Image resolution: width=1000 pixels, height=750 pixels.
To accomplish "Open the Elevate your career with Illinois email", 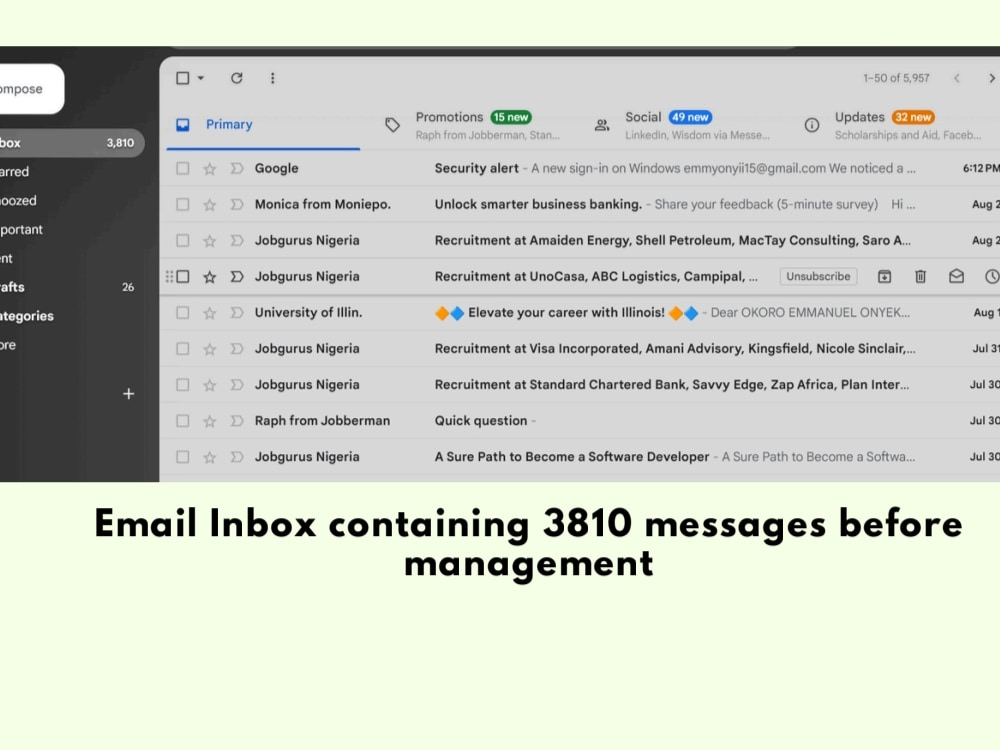I will click(x=580, y=312).
